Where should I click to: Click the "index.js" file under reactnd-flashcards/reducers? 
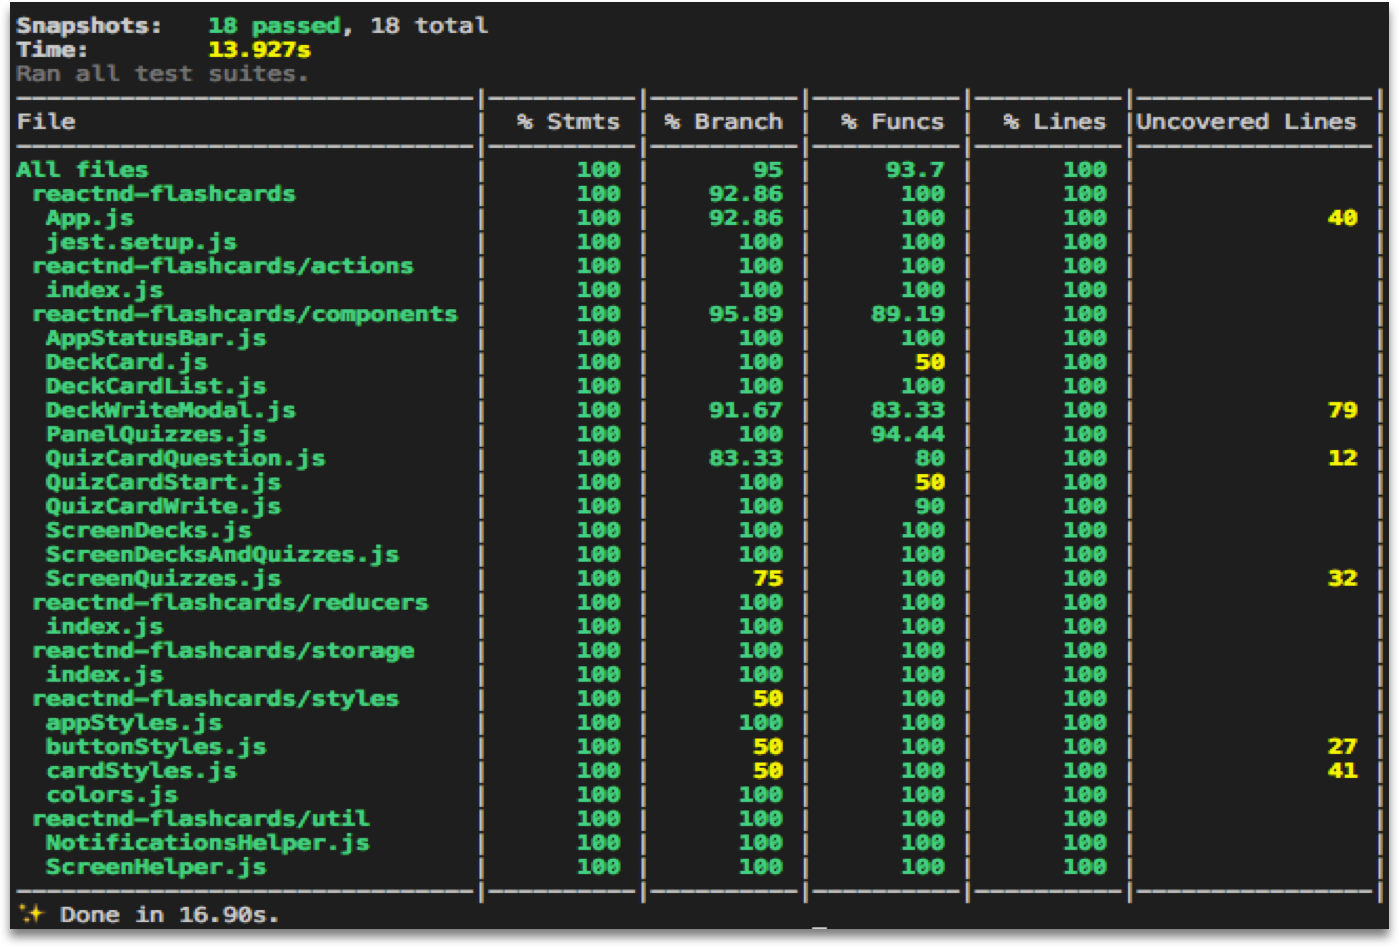coord(104,626)
